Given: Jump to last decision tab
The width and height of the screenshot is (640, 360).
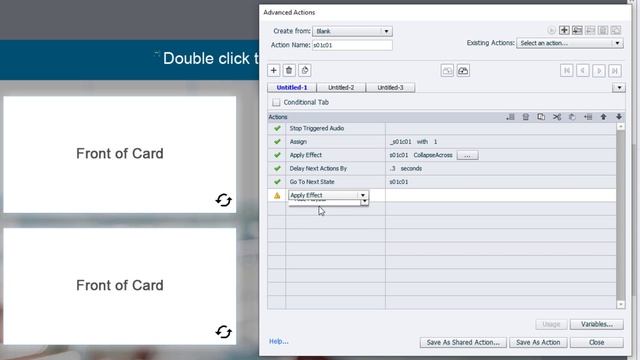Looking at the screenshot, I should (615, 71).
